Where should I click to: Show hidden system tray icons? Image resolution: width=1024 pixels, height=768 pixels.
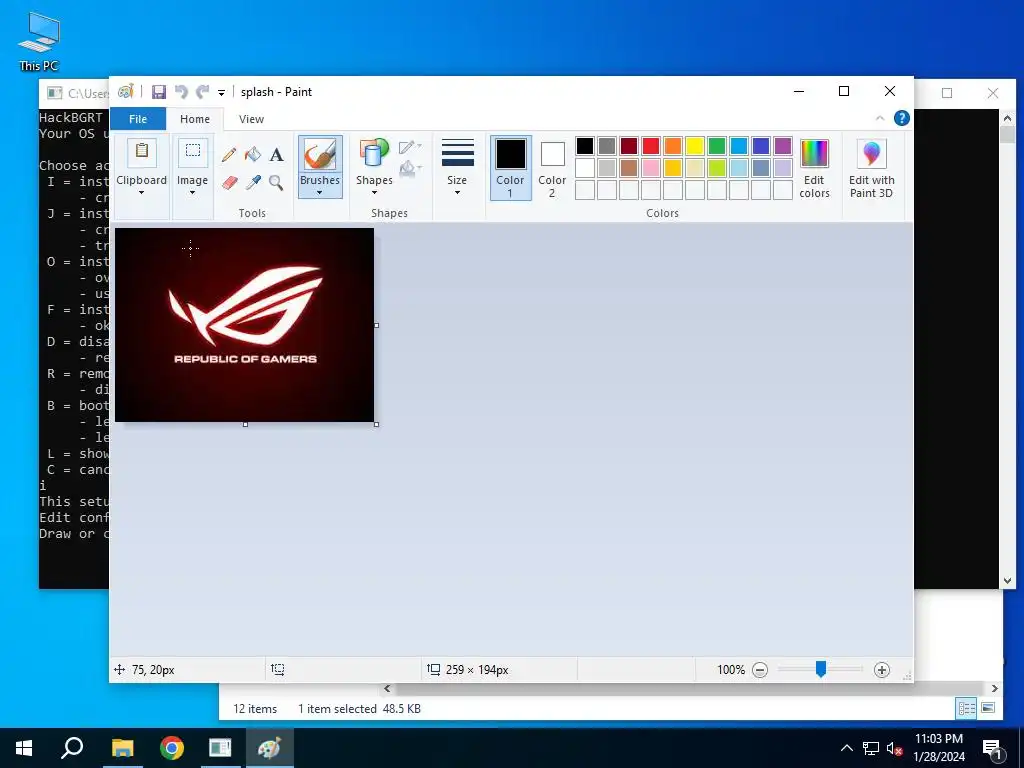pos(846,748)
